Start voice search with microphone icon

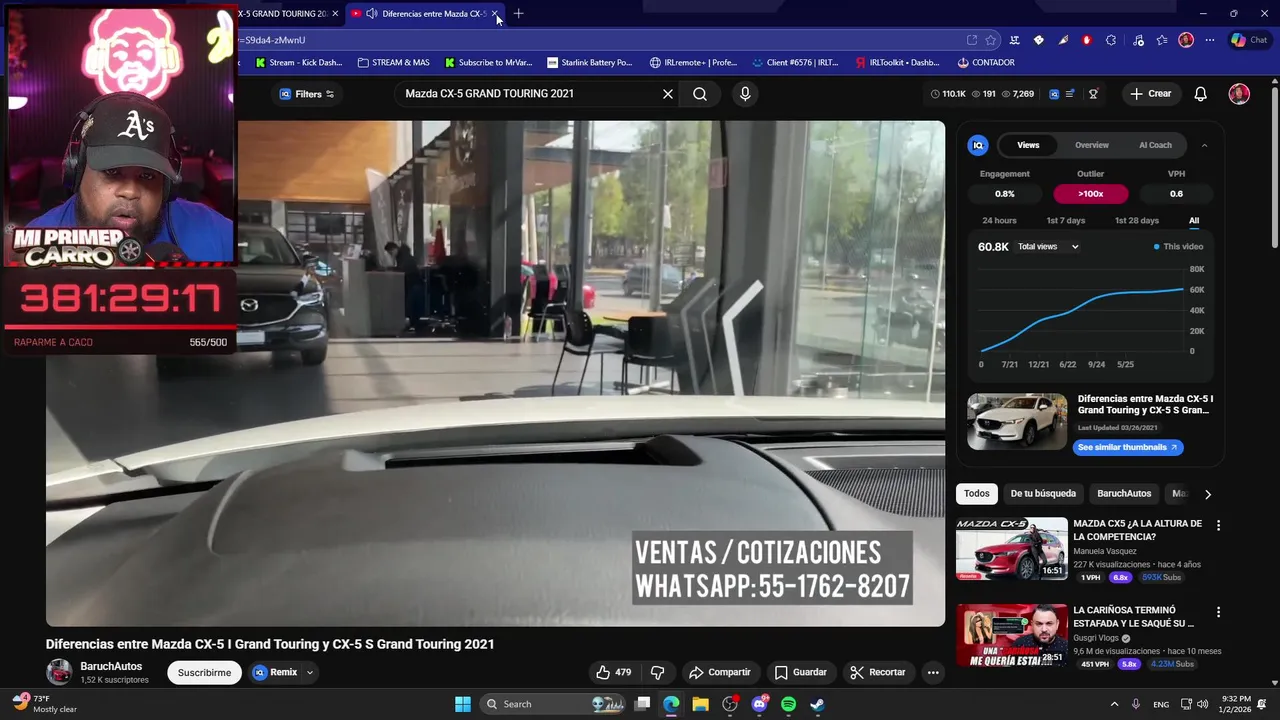[x=745, y=94]
